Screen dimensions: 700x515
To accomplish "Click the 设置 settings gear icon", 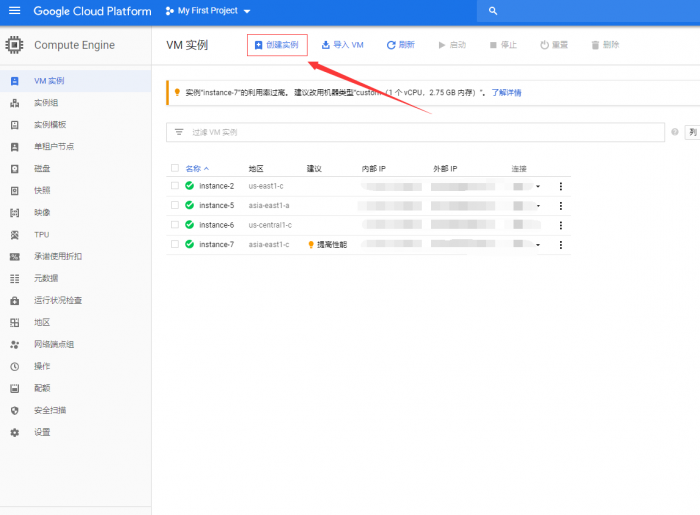I will click(14, 432).
